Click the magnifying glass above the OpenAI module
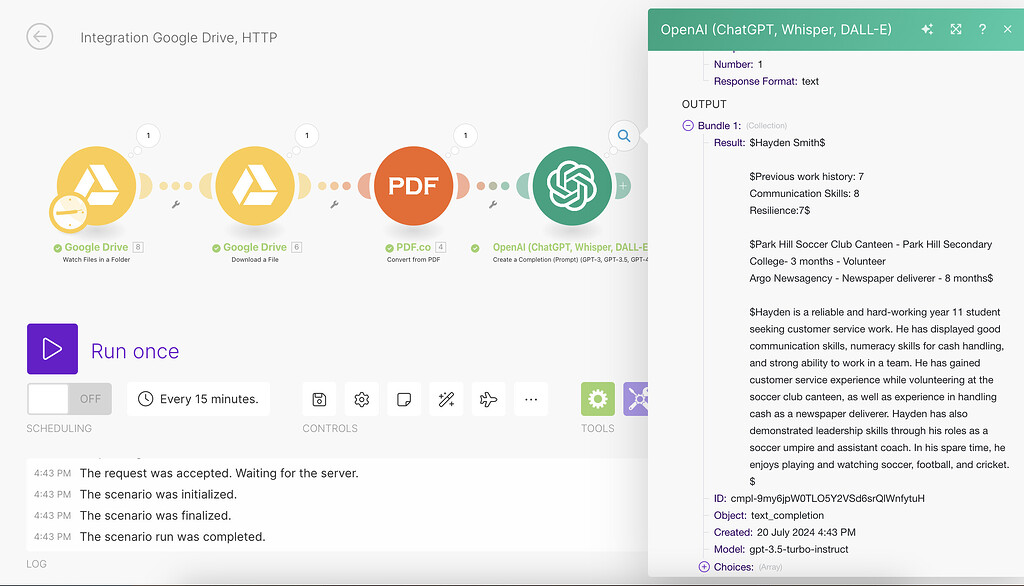 (x=623, y=135)
